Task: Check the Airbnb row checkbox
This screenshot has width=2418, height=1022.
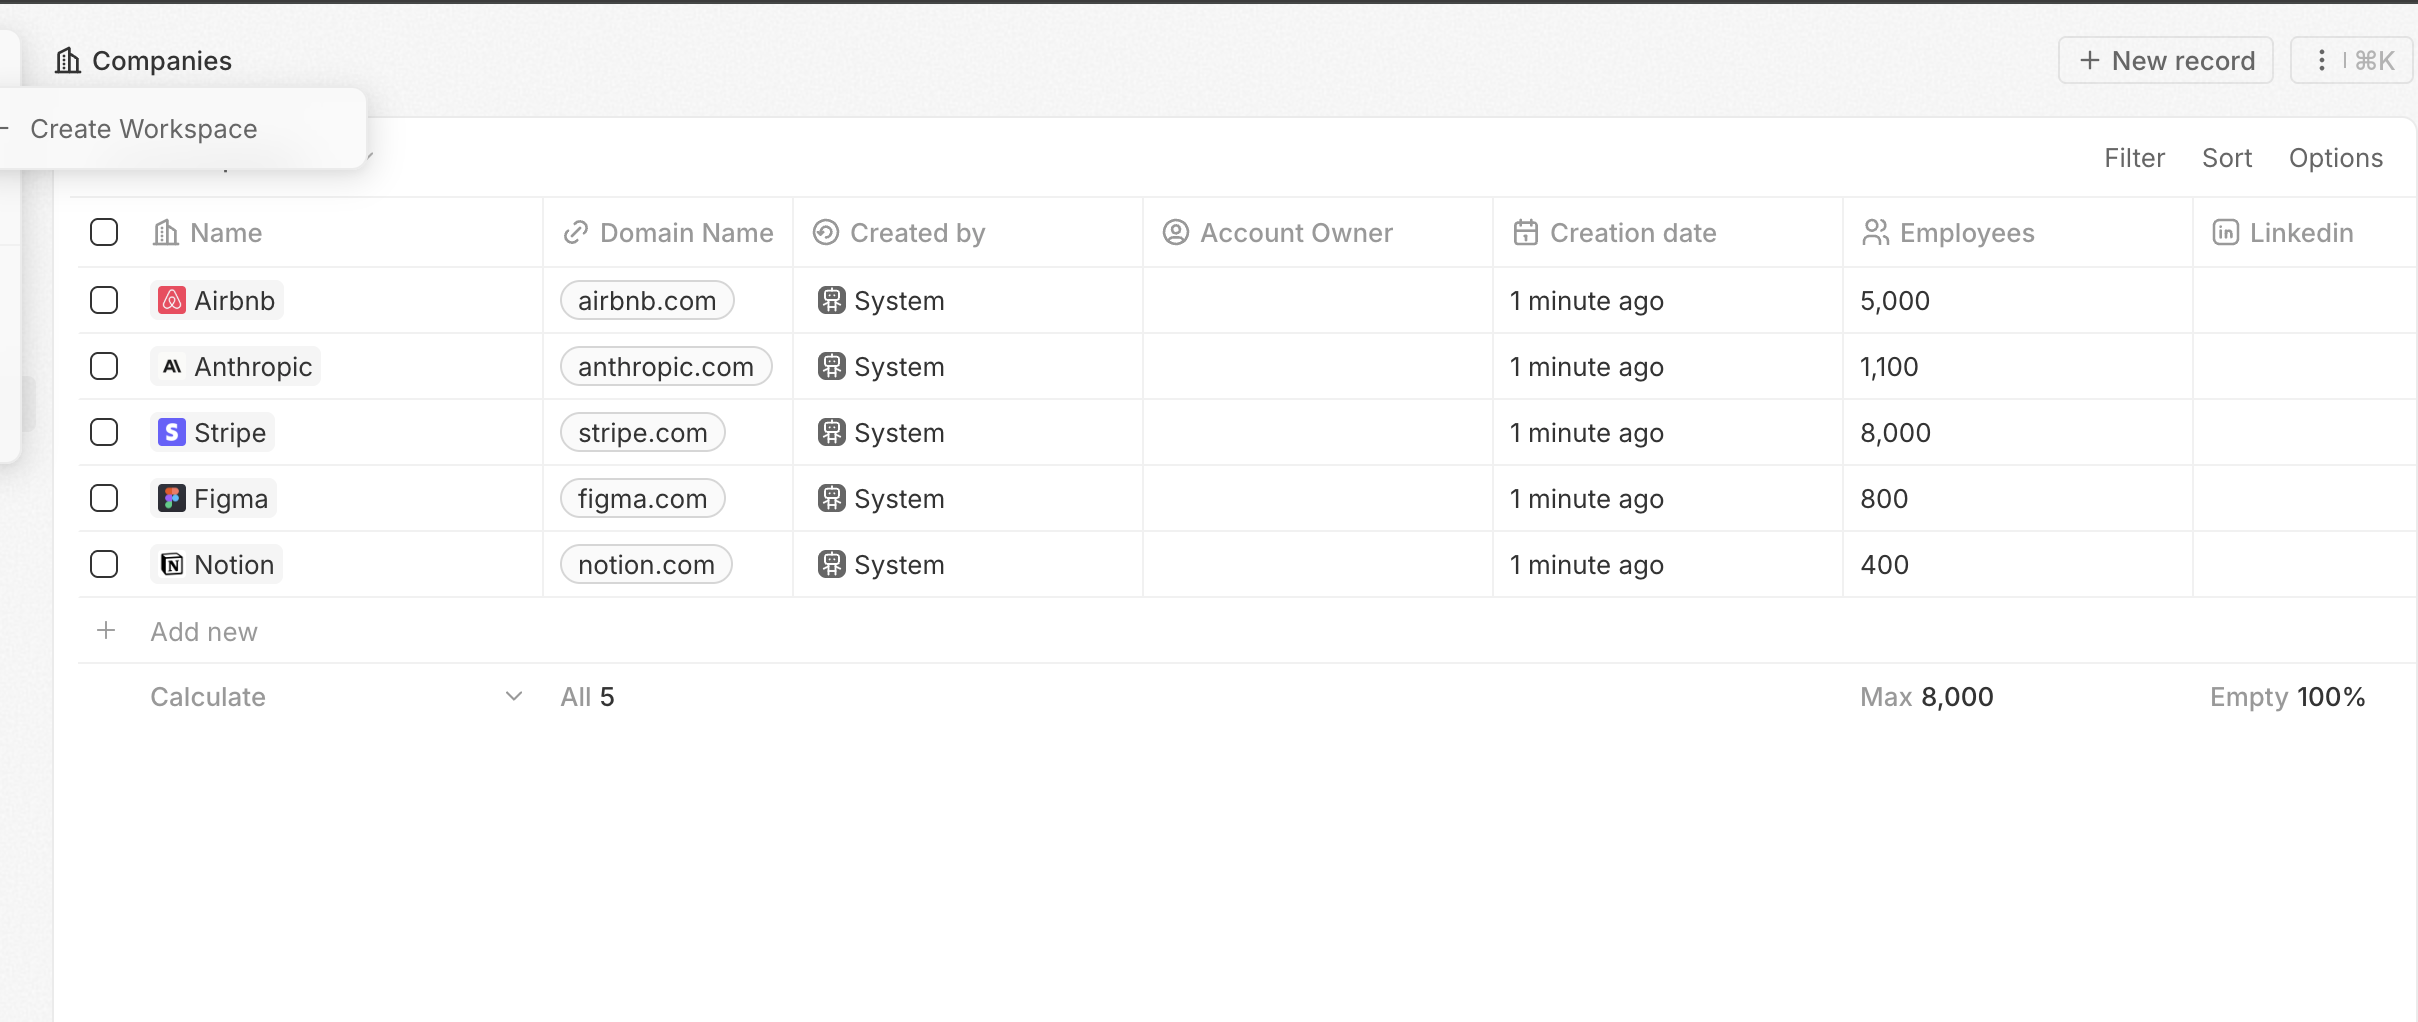Action: pyautogui.click(x=104, y=300)
